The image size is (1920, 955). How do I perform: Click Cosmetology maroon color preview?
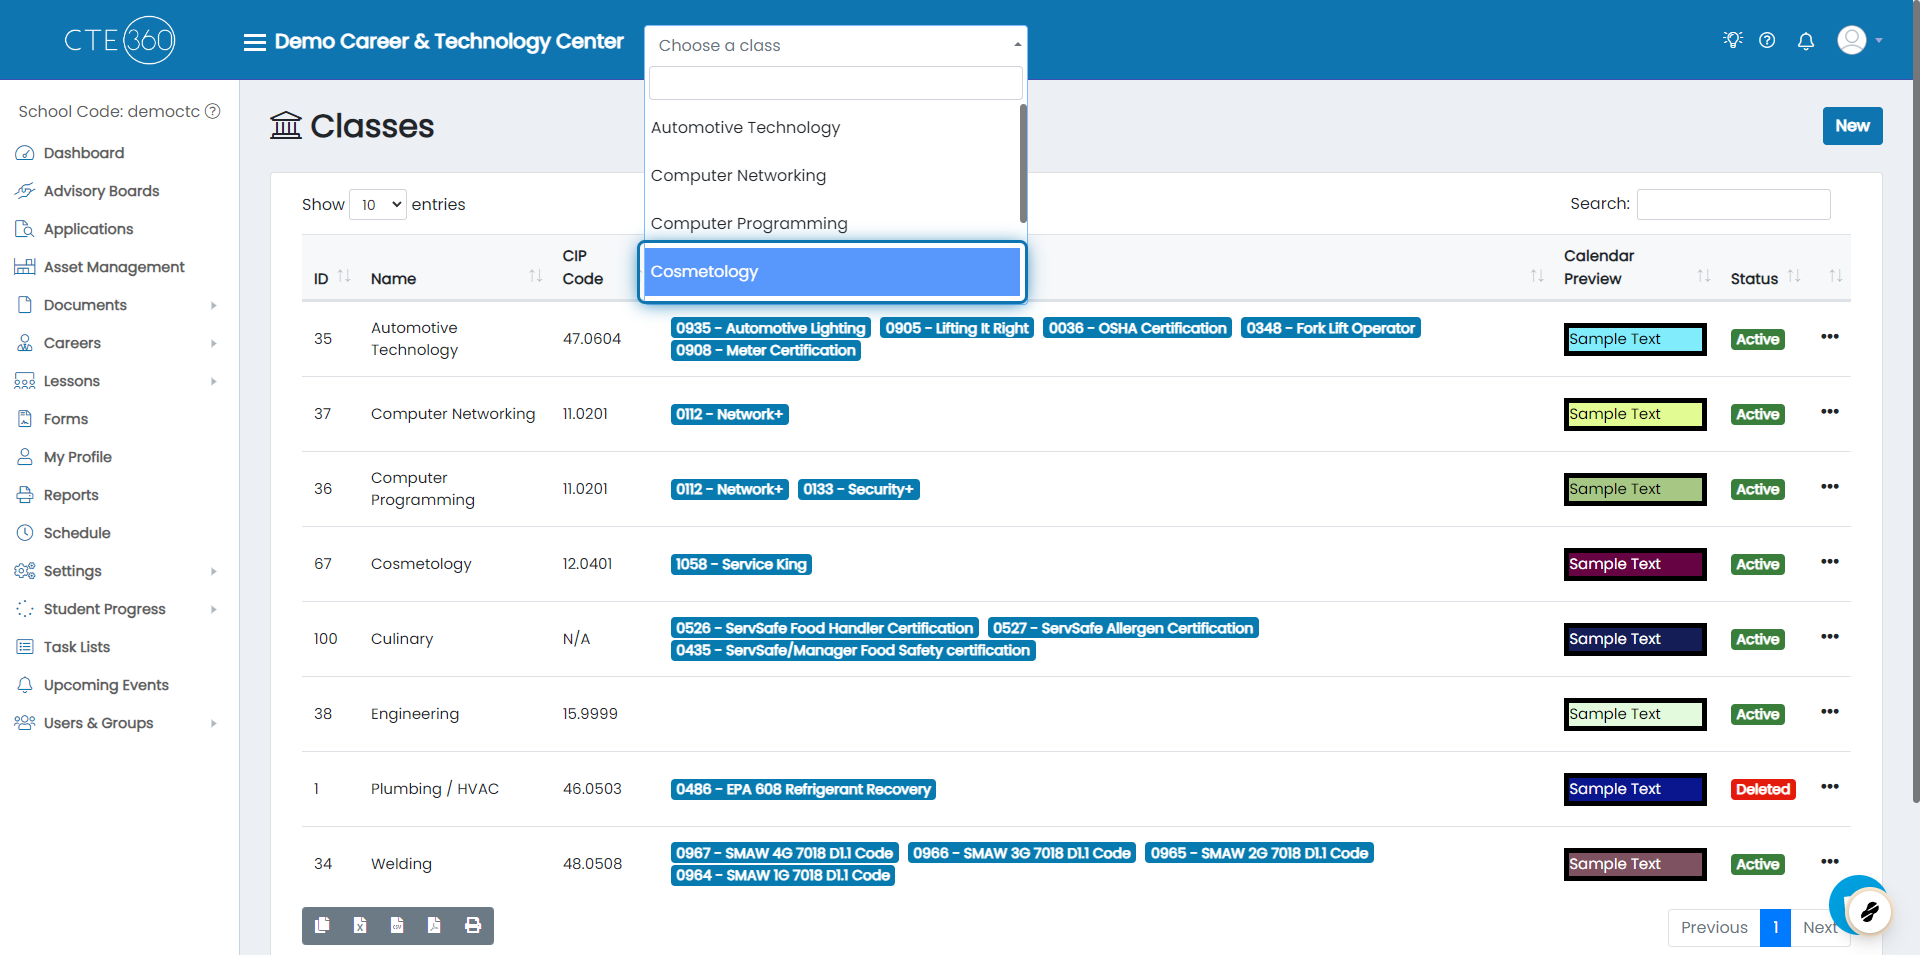(x=1635, y=564)
